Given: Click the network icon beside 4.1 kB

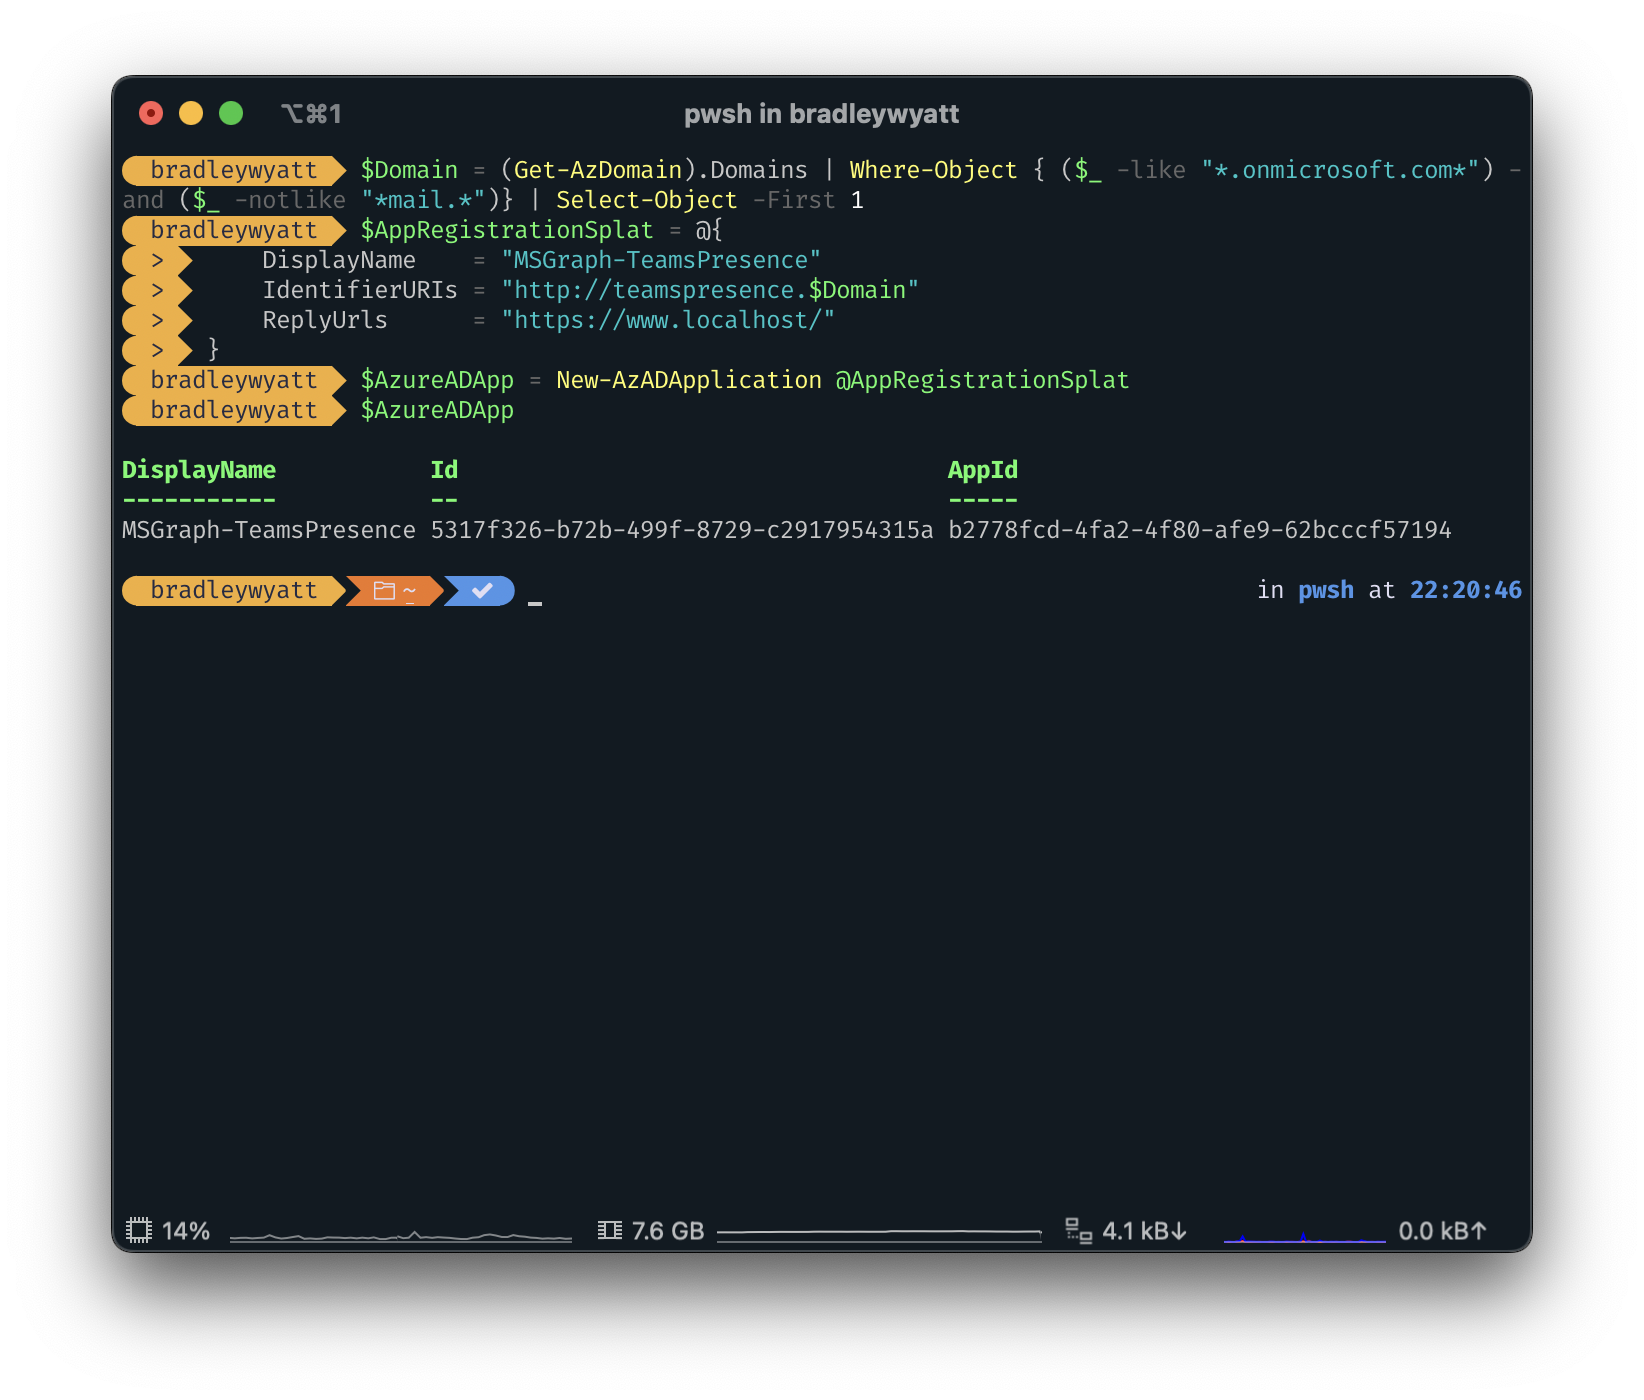Looking at the screenshot, I should point(1078,1230).
